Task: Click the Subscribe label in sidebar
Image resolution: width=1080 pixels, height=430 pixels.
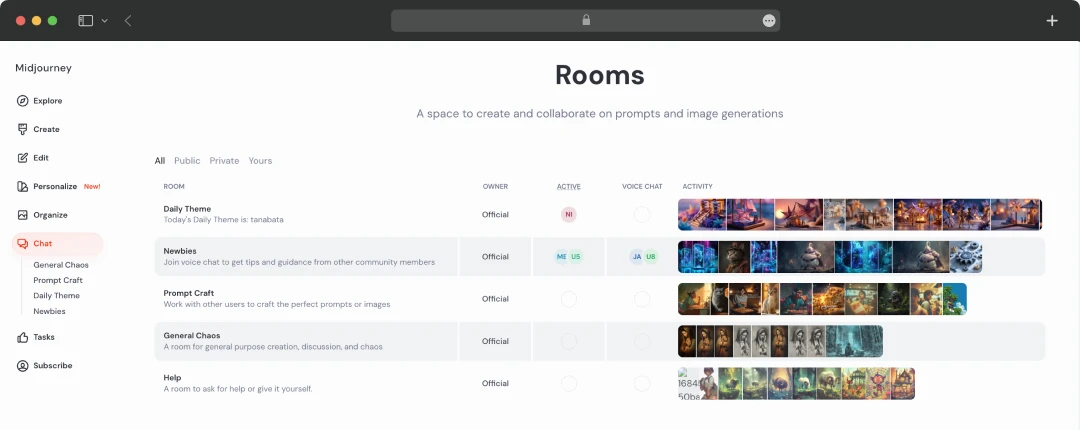Action: tap(53, 365)
